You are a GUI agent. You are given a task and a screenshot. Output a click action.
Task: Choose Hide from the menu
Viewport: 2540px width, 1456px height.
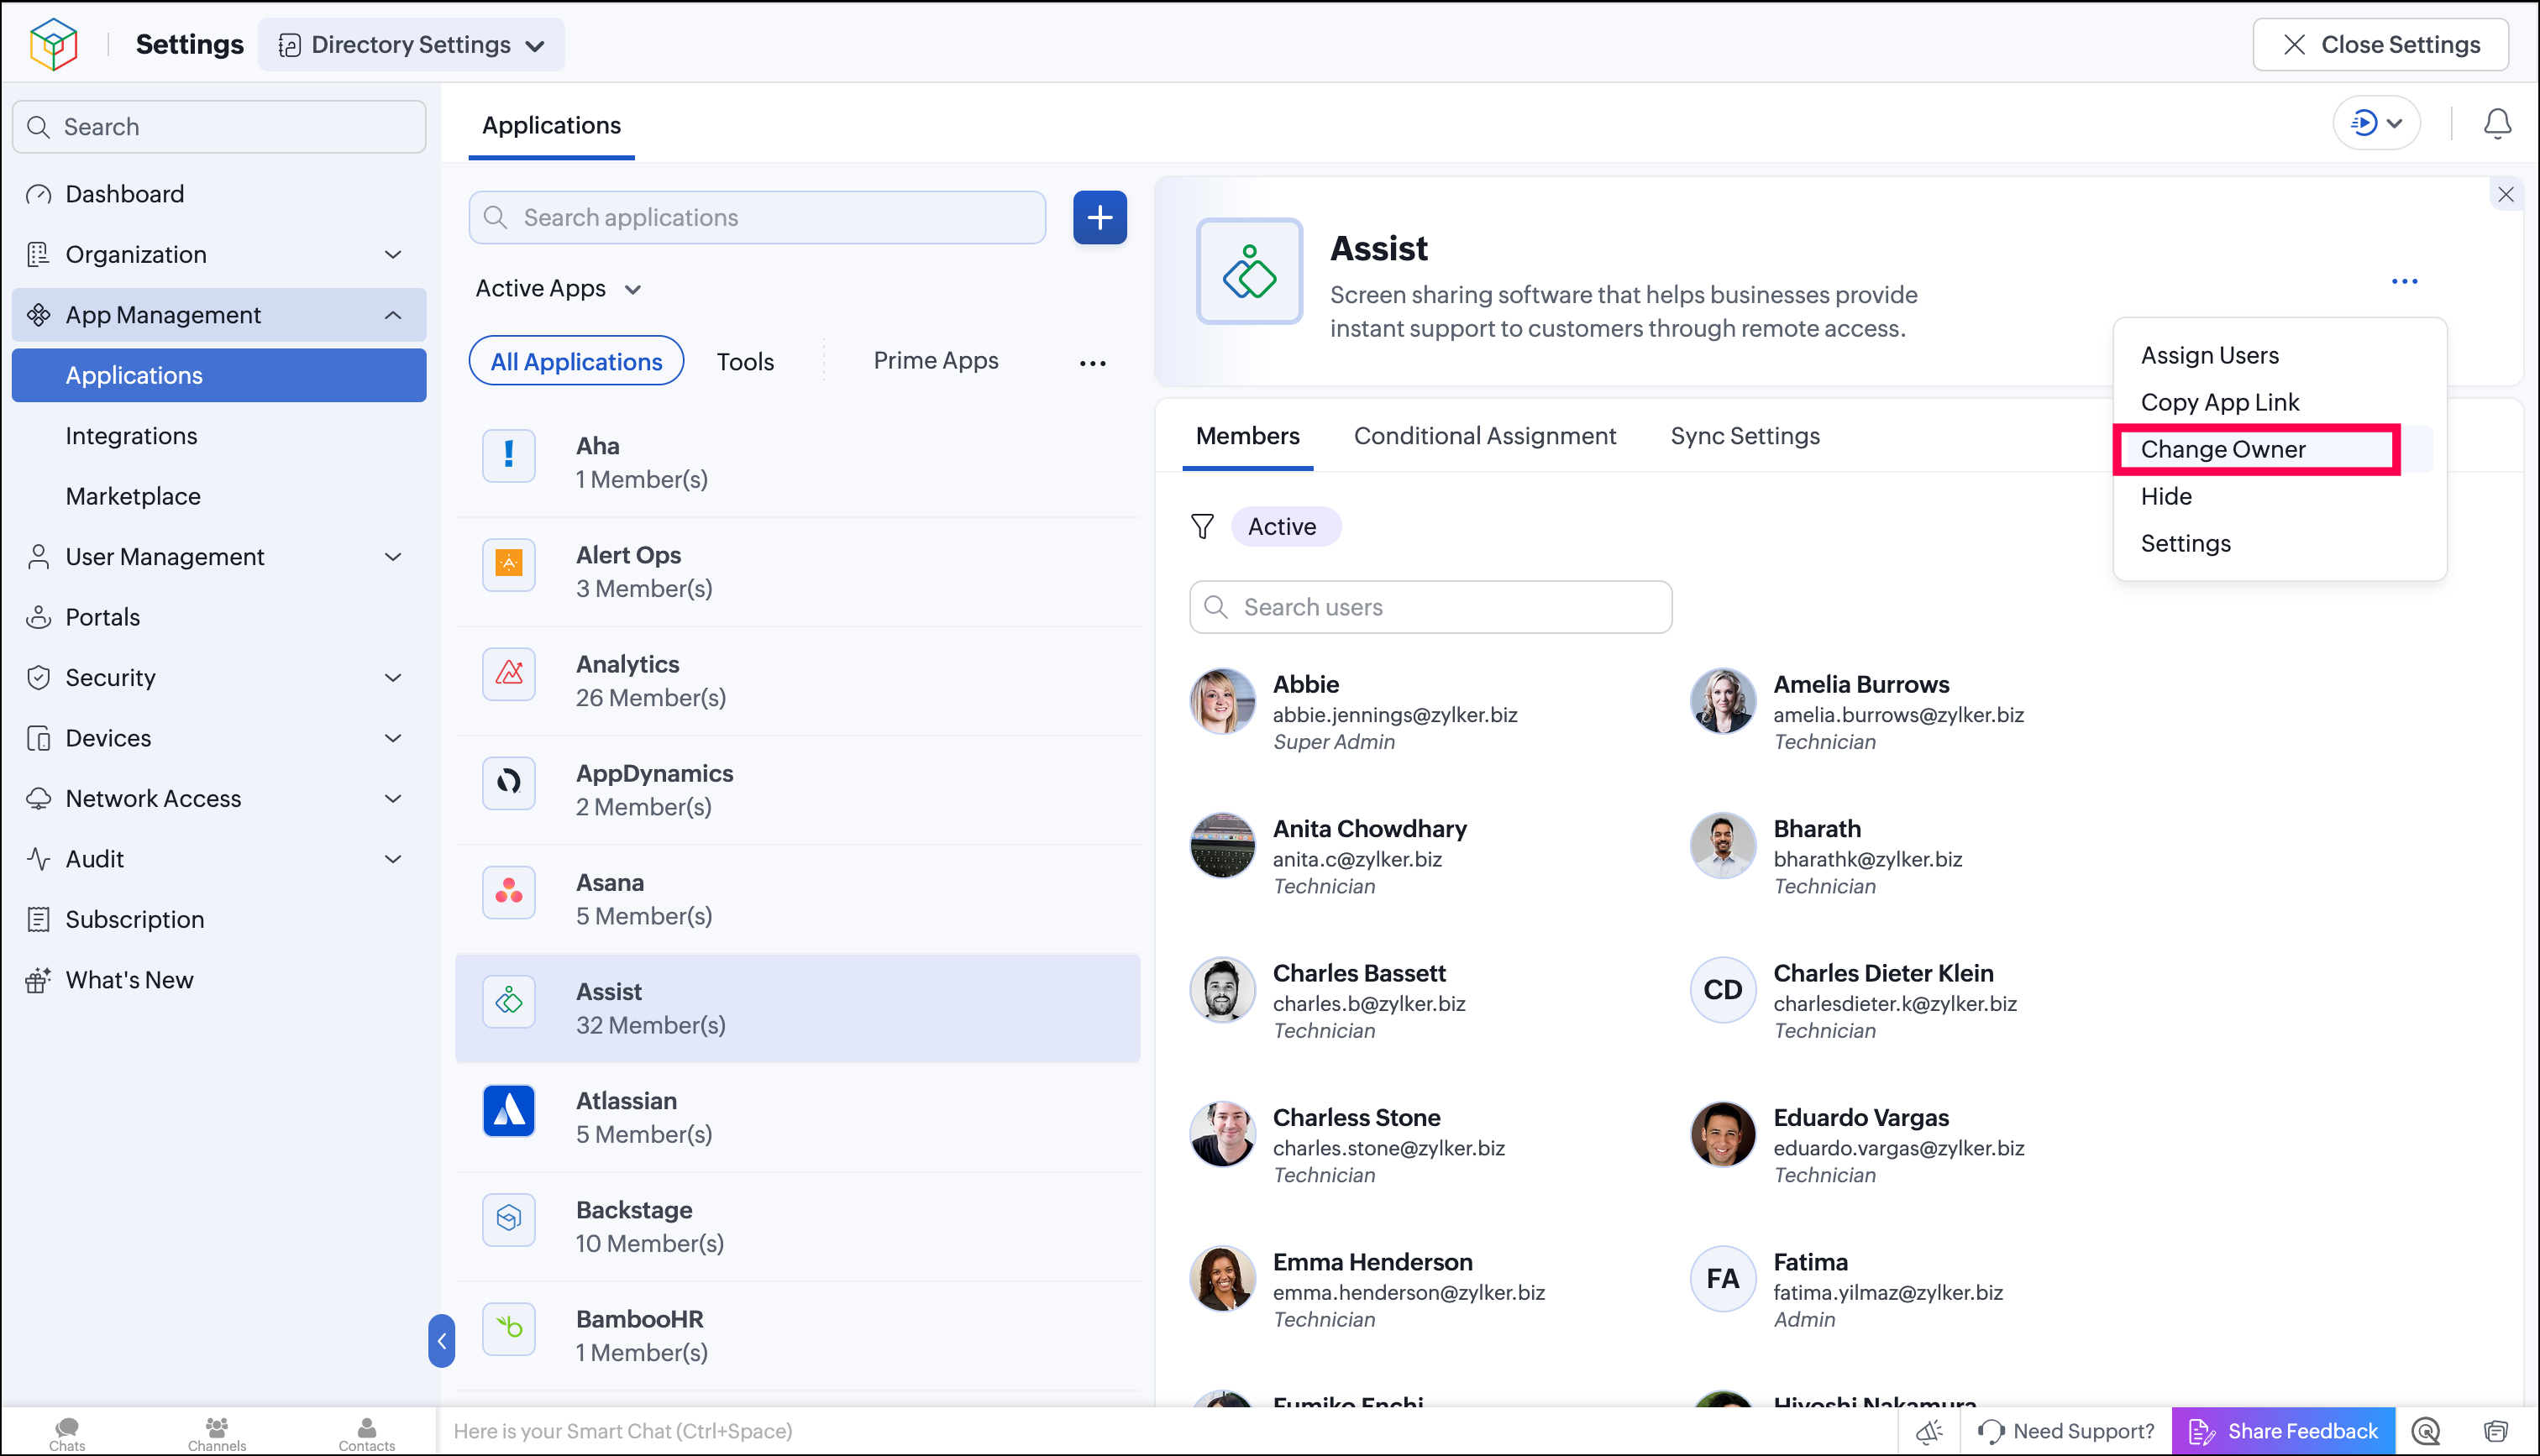click(x=2165, y=496)
